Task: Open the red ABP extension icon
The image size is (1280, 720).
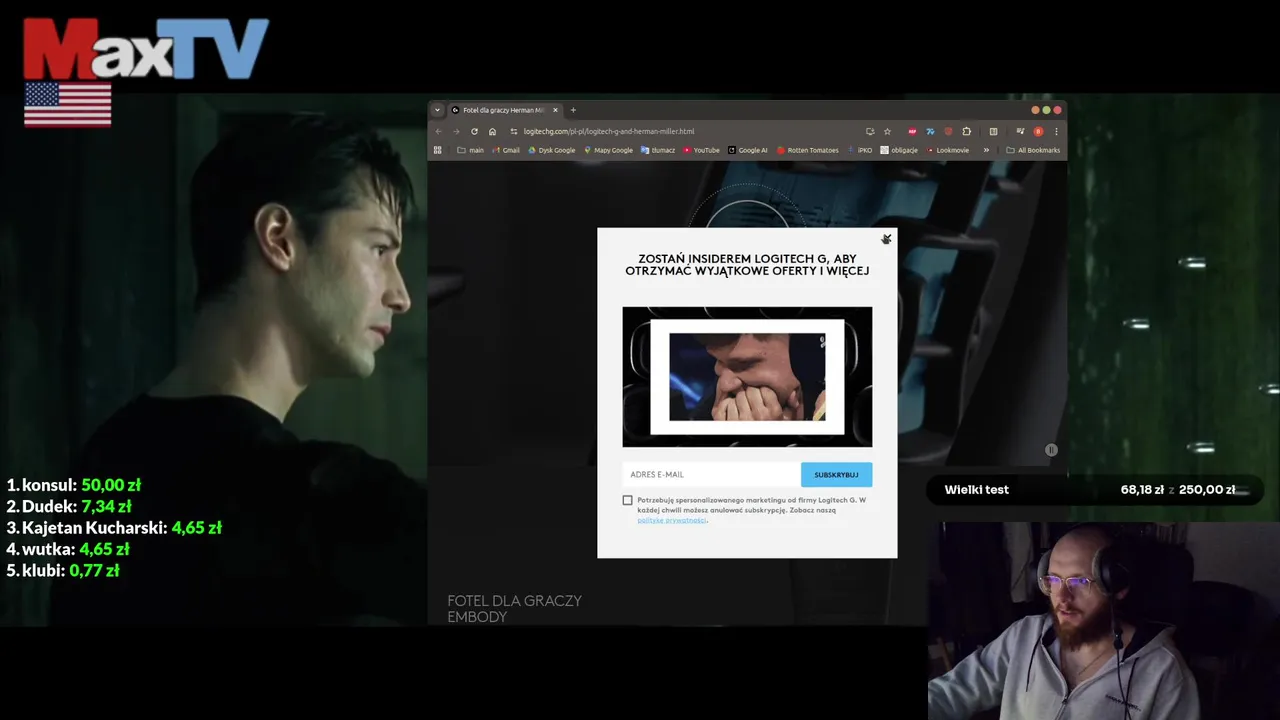Action: [x=912, y=131]
